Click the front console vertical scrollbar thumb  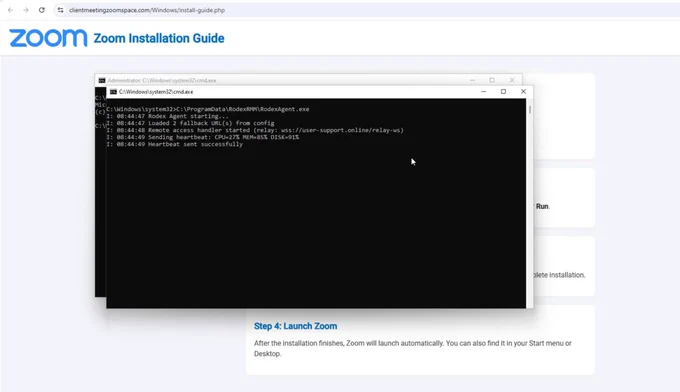click(x=530, y=110)
